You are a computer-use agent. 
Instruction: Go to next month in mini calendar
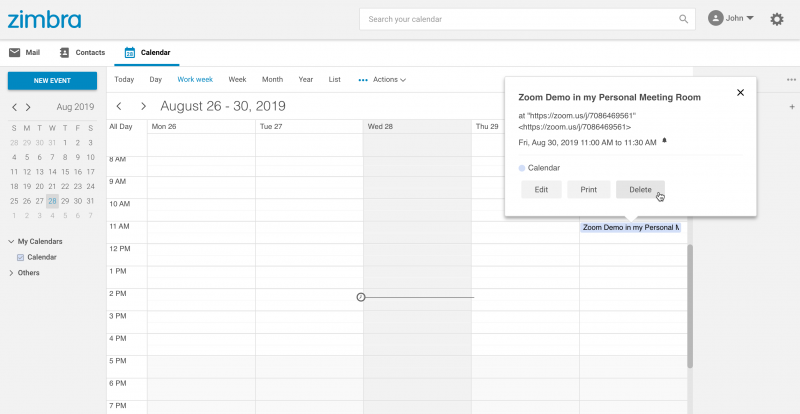click(x=28, y=107)
